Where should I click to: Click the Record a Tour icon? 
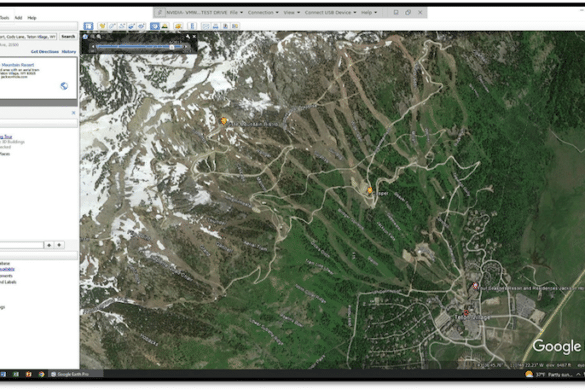[x=141, y=26]
